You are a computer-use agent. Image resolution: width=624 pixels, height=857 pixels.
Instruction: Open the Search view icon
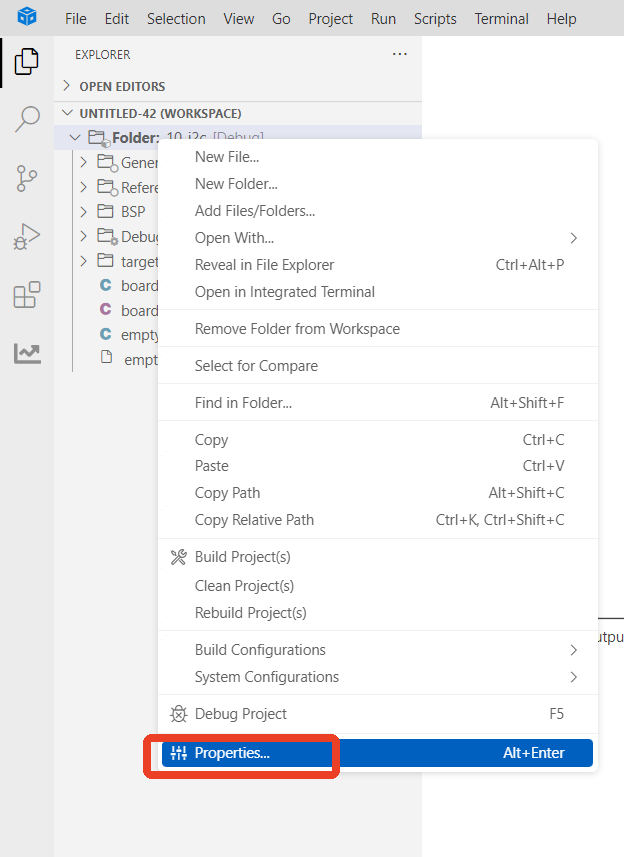click(27, 119)
